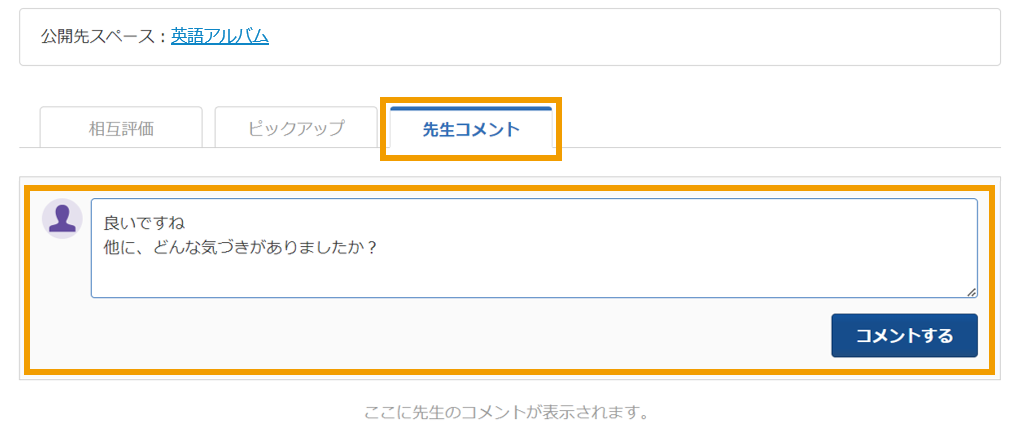The image size is (1012, 430).
Task: Focus the teacher comment text area
Action: tap(534, 248)
